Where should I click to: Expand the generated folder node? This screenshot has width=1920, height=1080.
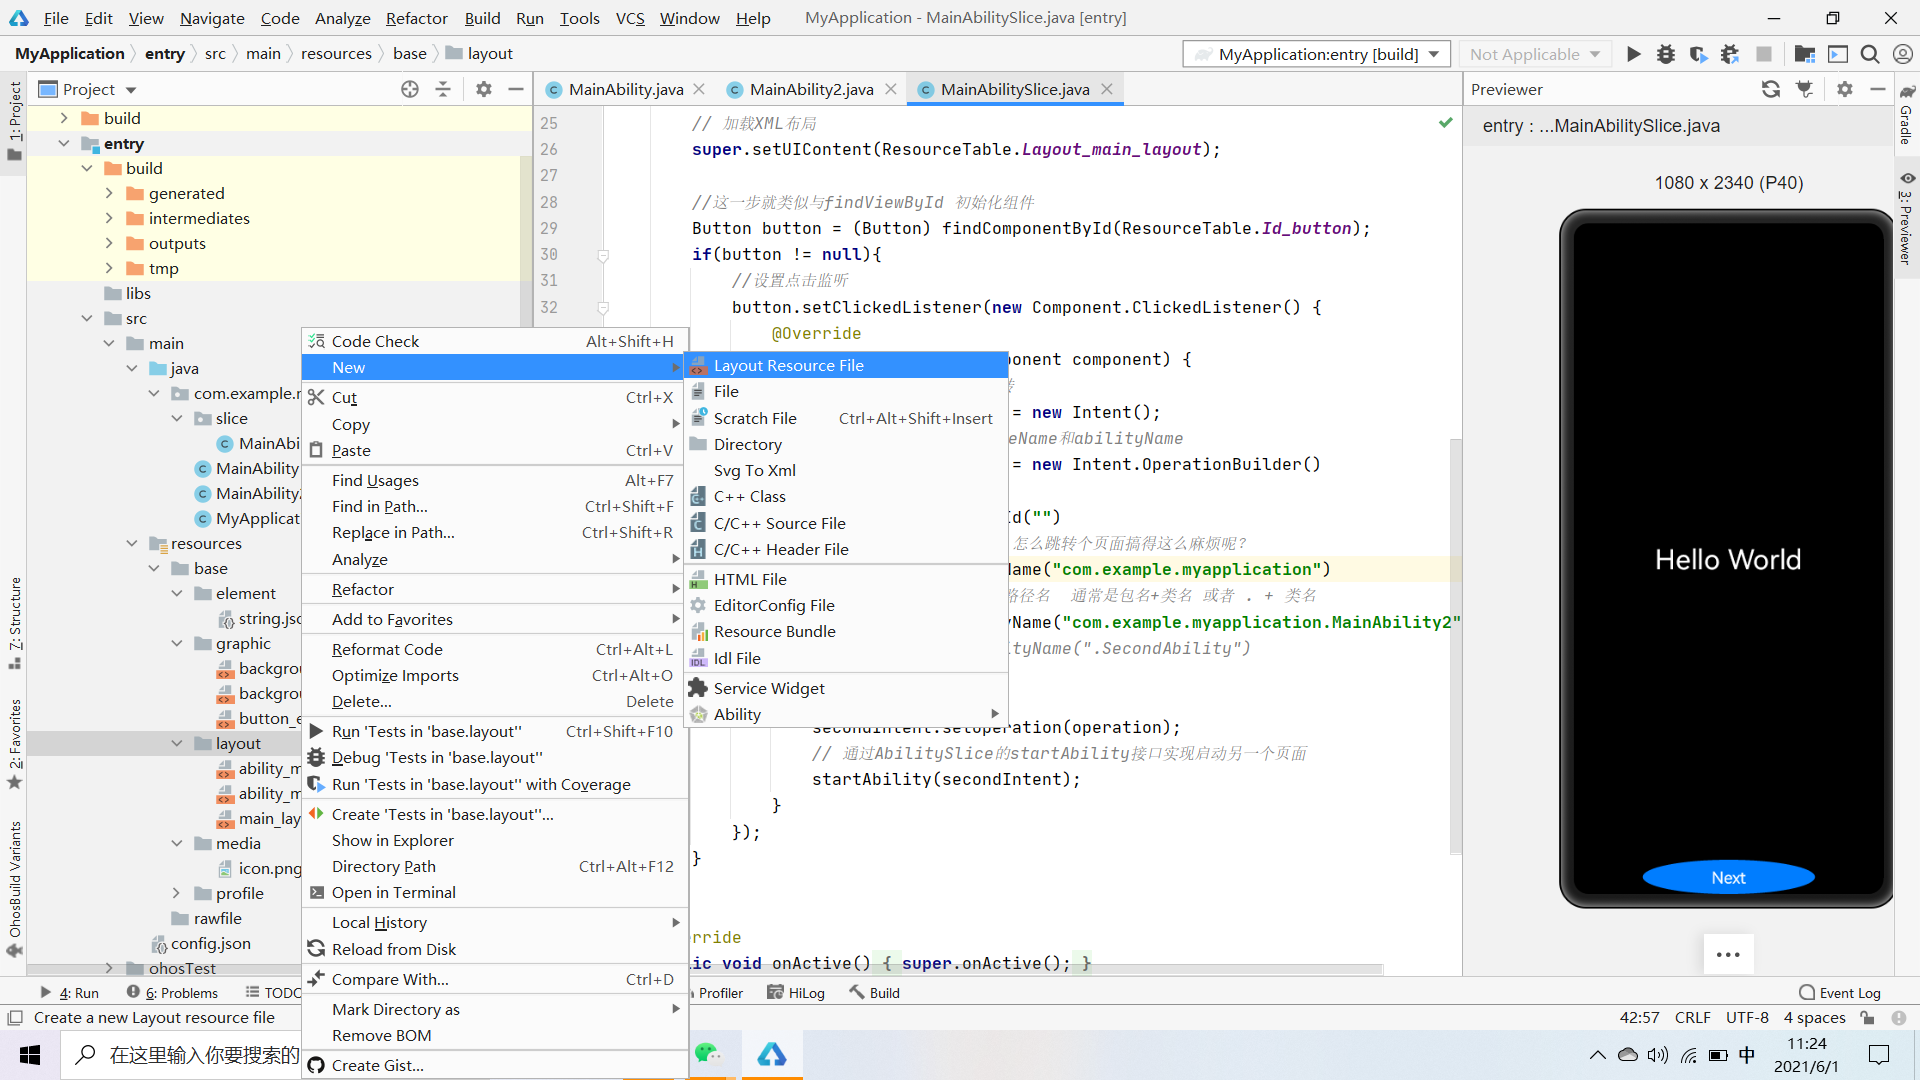109,193
